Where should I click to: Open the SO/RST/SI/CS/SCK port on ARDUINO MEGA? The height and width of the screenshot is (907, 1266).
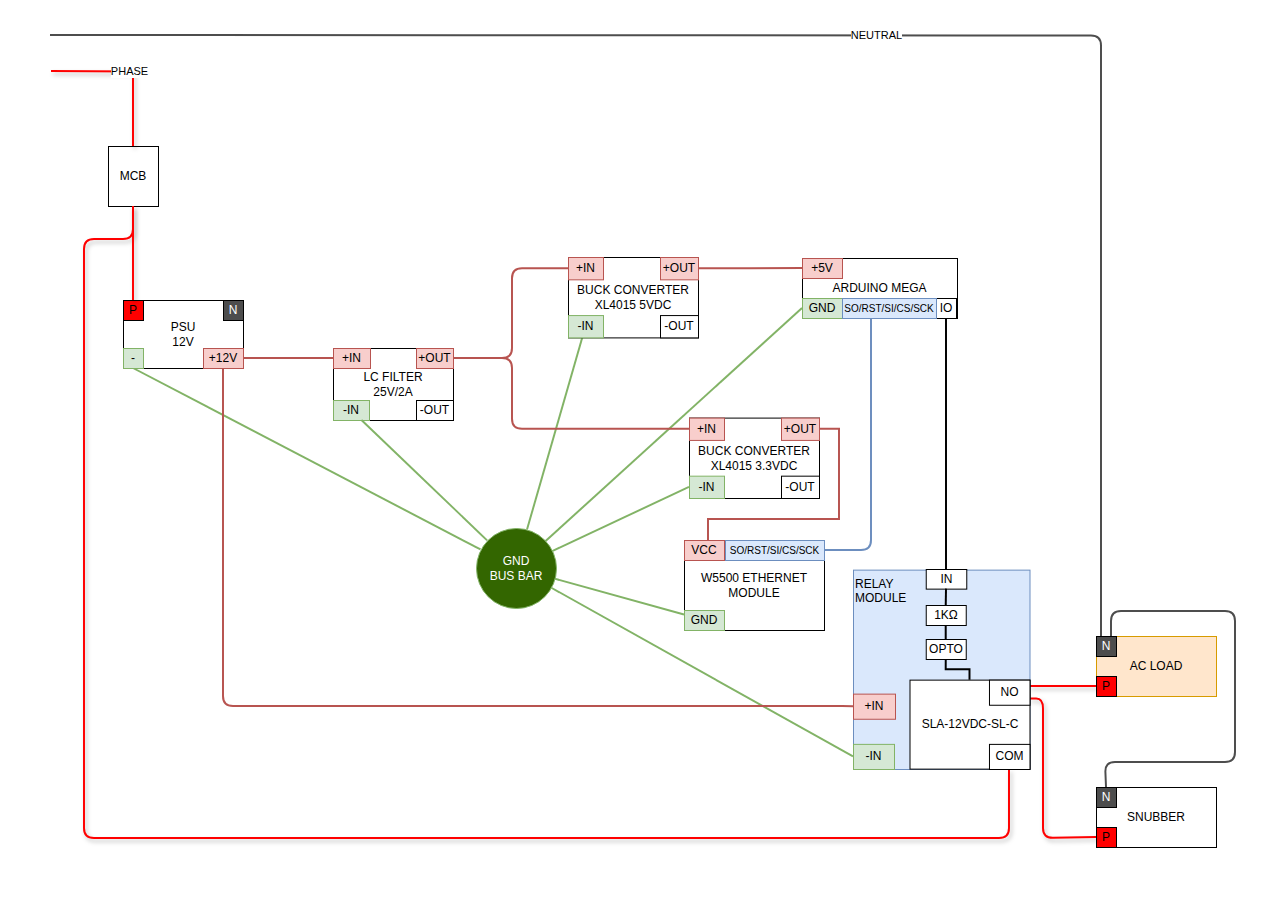tap(889, 308)
